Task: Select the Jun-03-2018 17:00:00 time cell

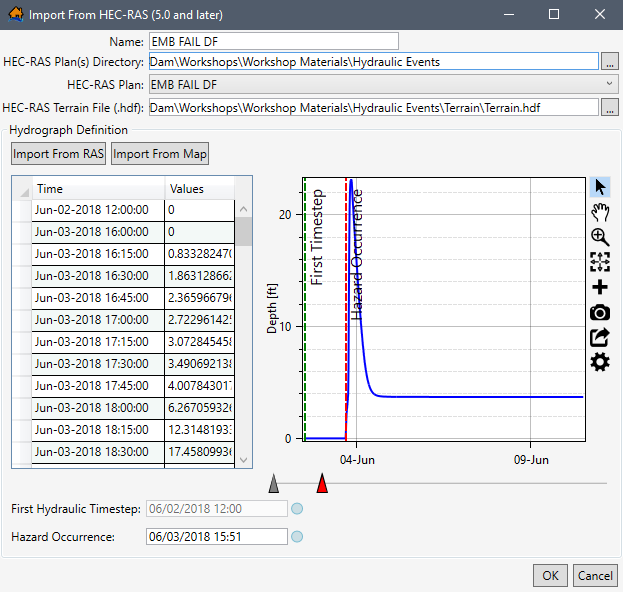Action: coord(98,320)
